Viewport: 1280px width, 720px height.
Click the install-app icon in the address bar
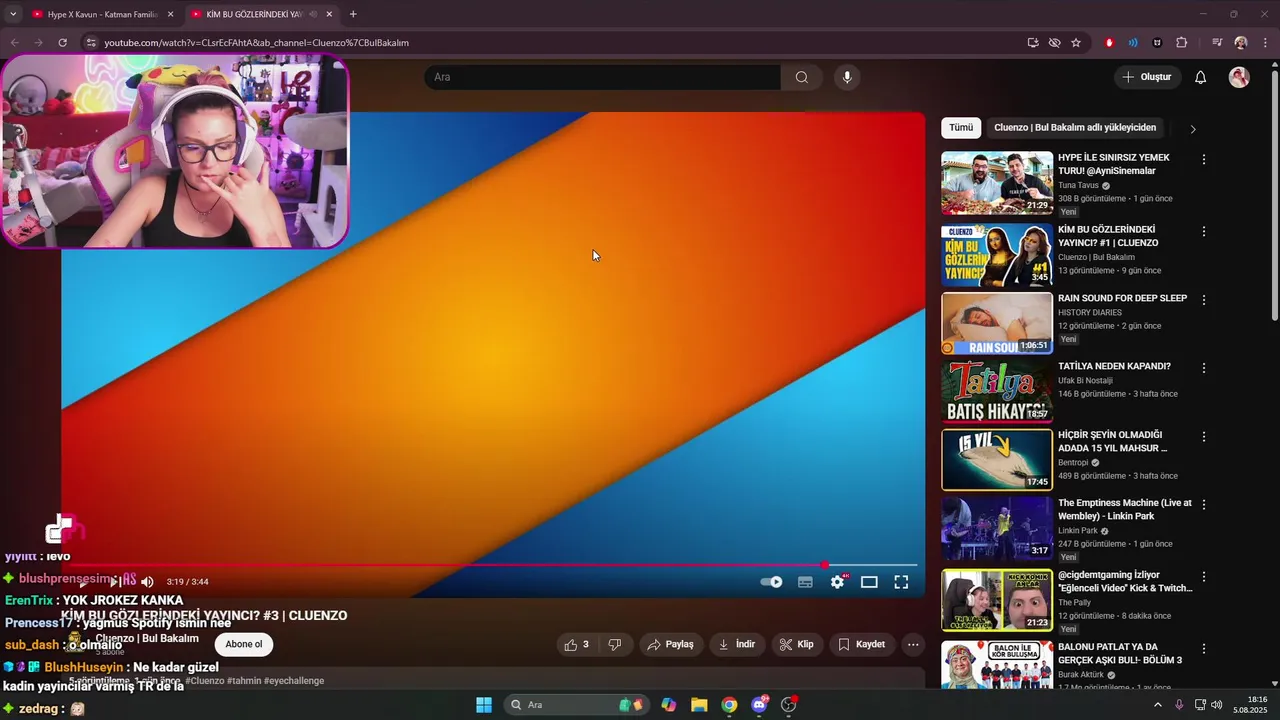click(x=1033, y=43)
